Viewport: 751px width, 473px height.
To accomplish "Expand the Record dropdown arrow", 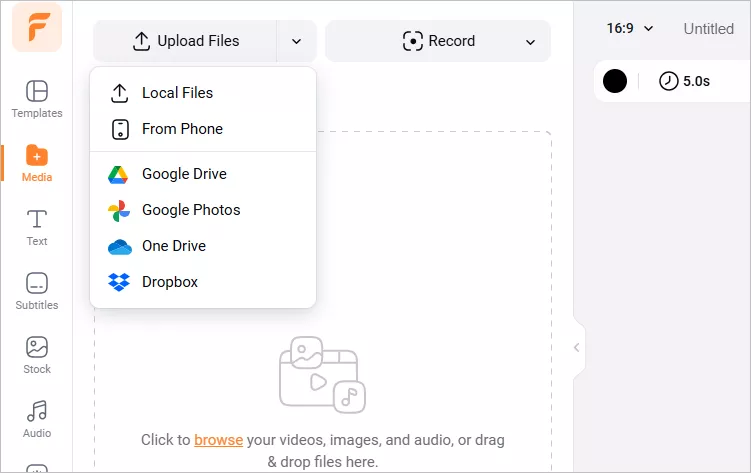I will 530,42.
